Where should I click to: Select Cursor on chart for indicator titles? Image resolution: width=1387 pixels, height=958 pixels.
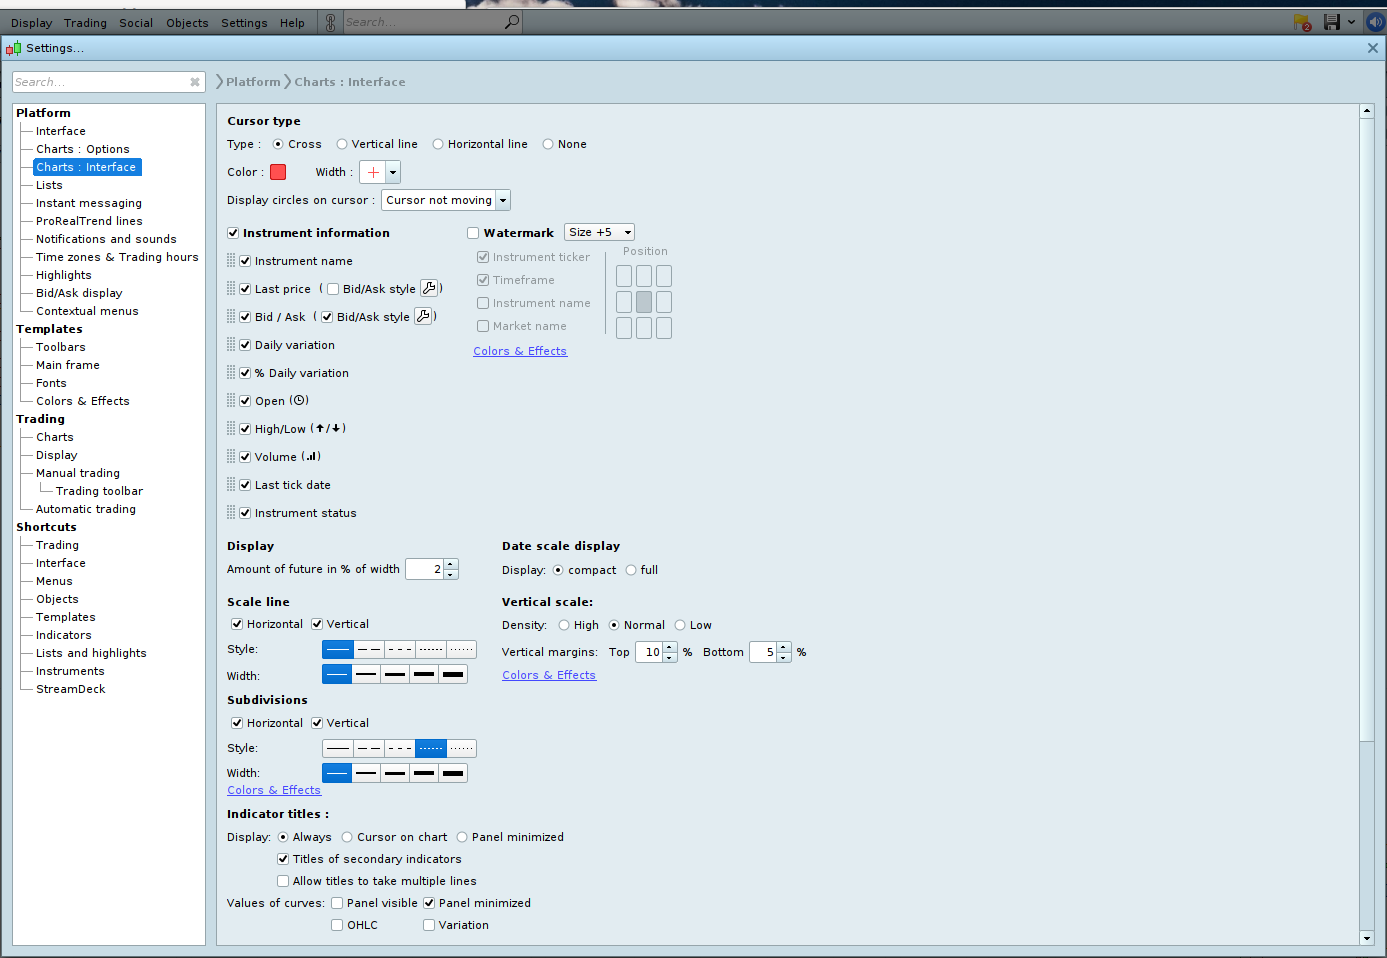click(x=347, y=837)
